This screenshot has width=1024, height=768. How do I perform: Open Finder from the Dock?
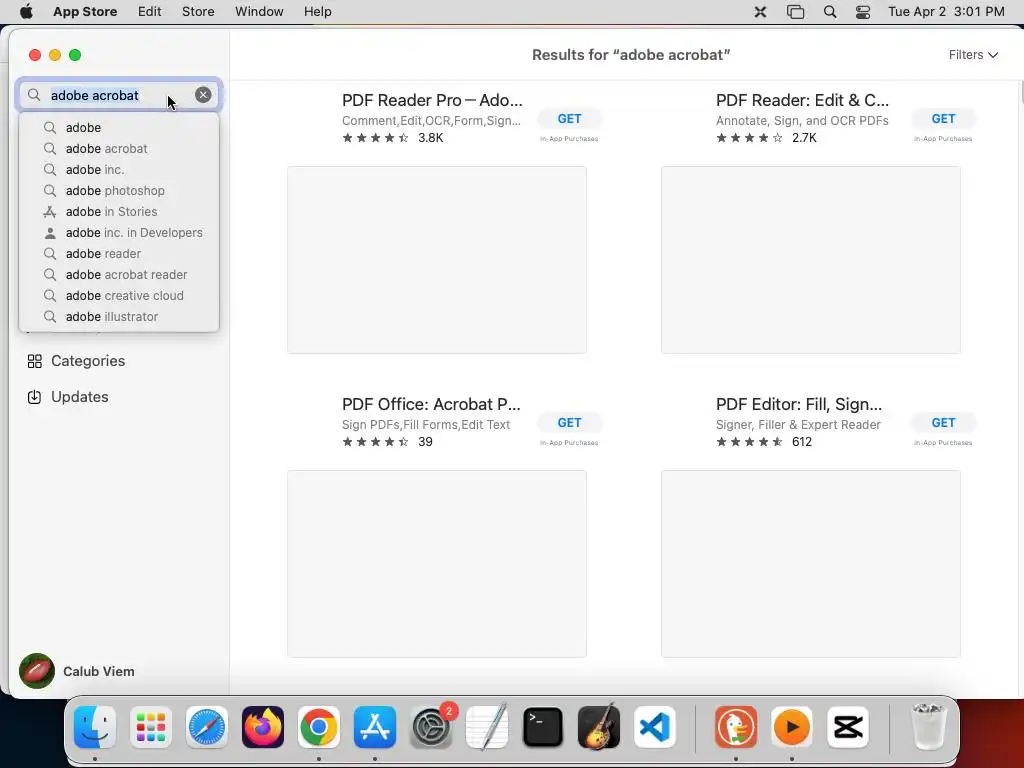(95, 727)
